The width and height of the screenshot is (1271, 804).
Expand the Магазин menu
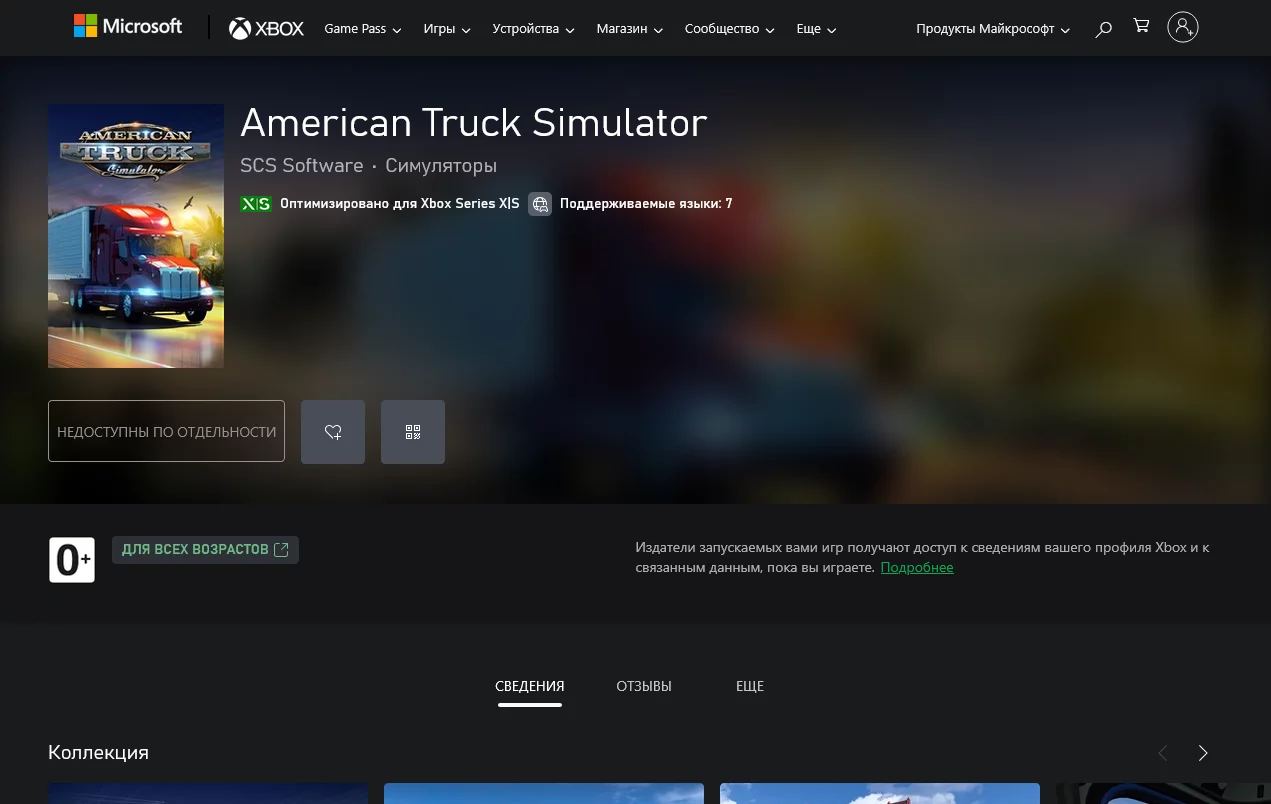(x=630, y=29)
